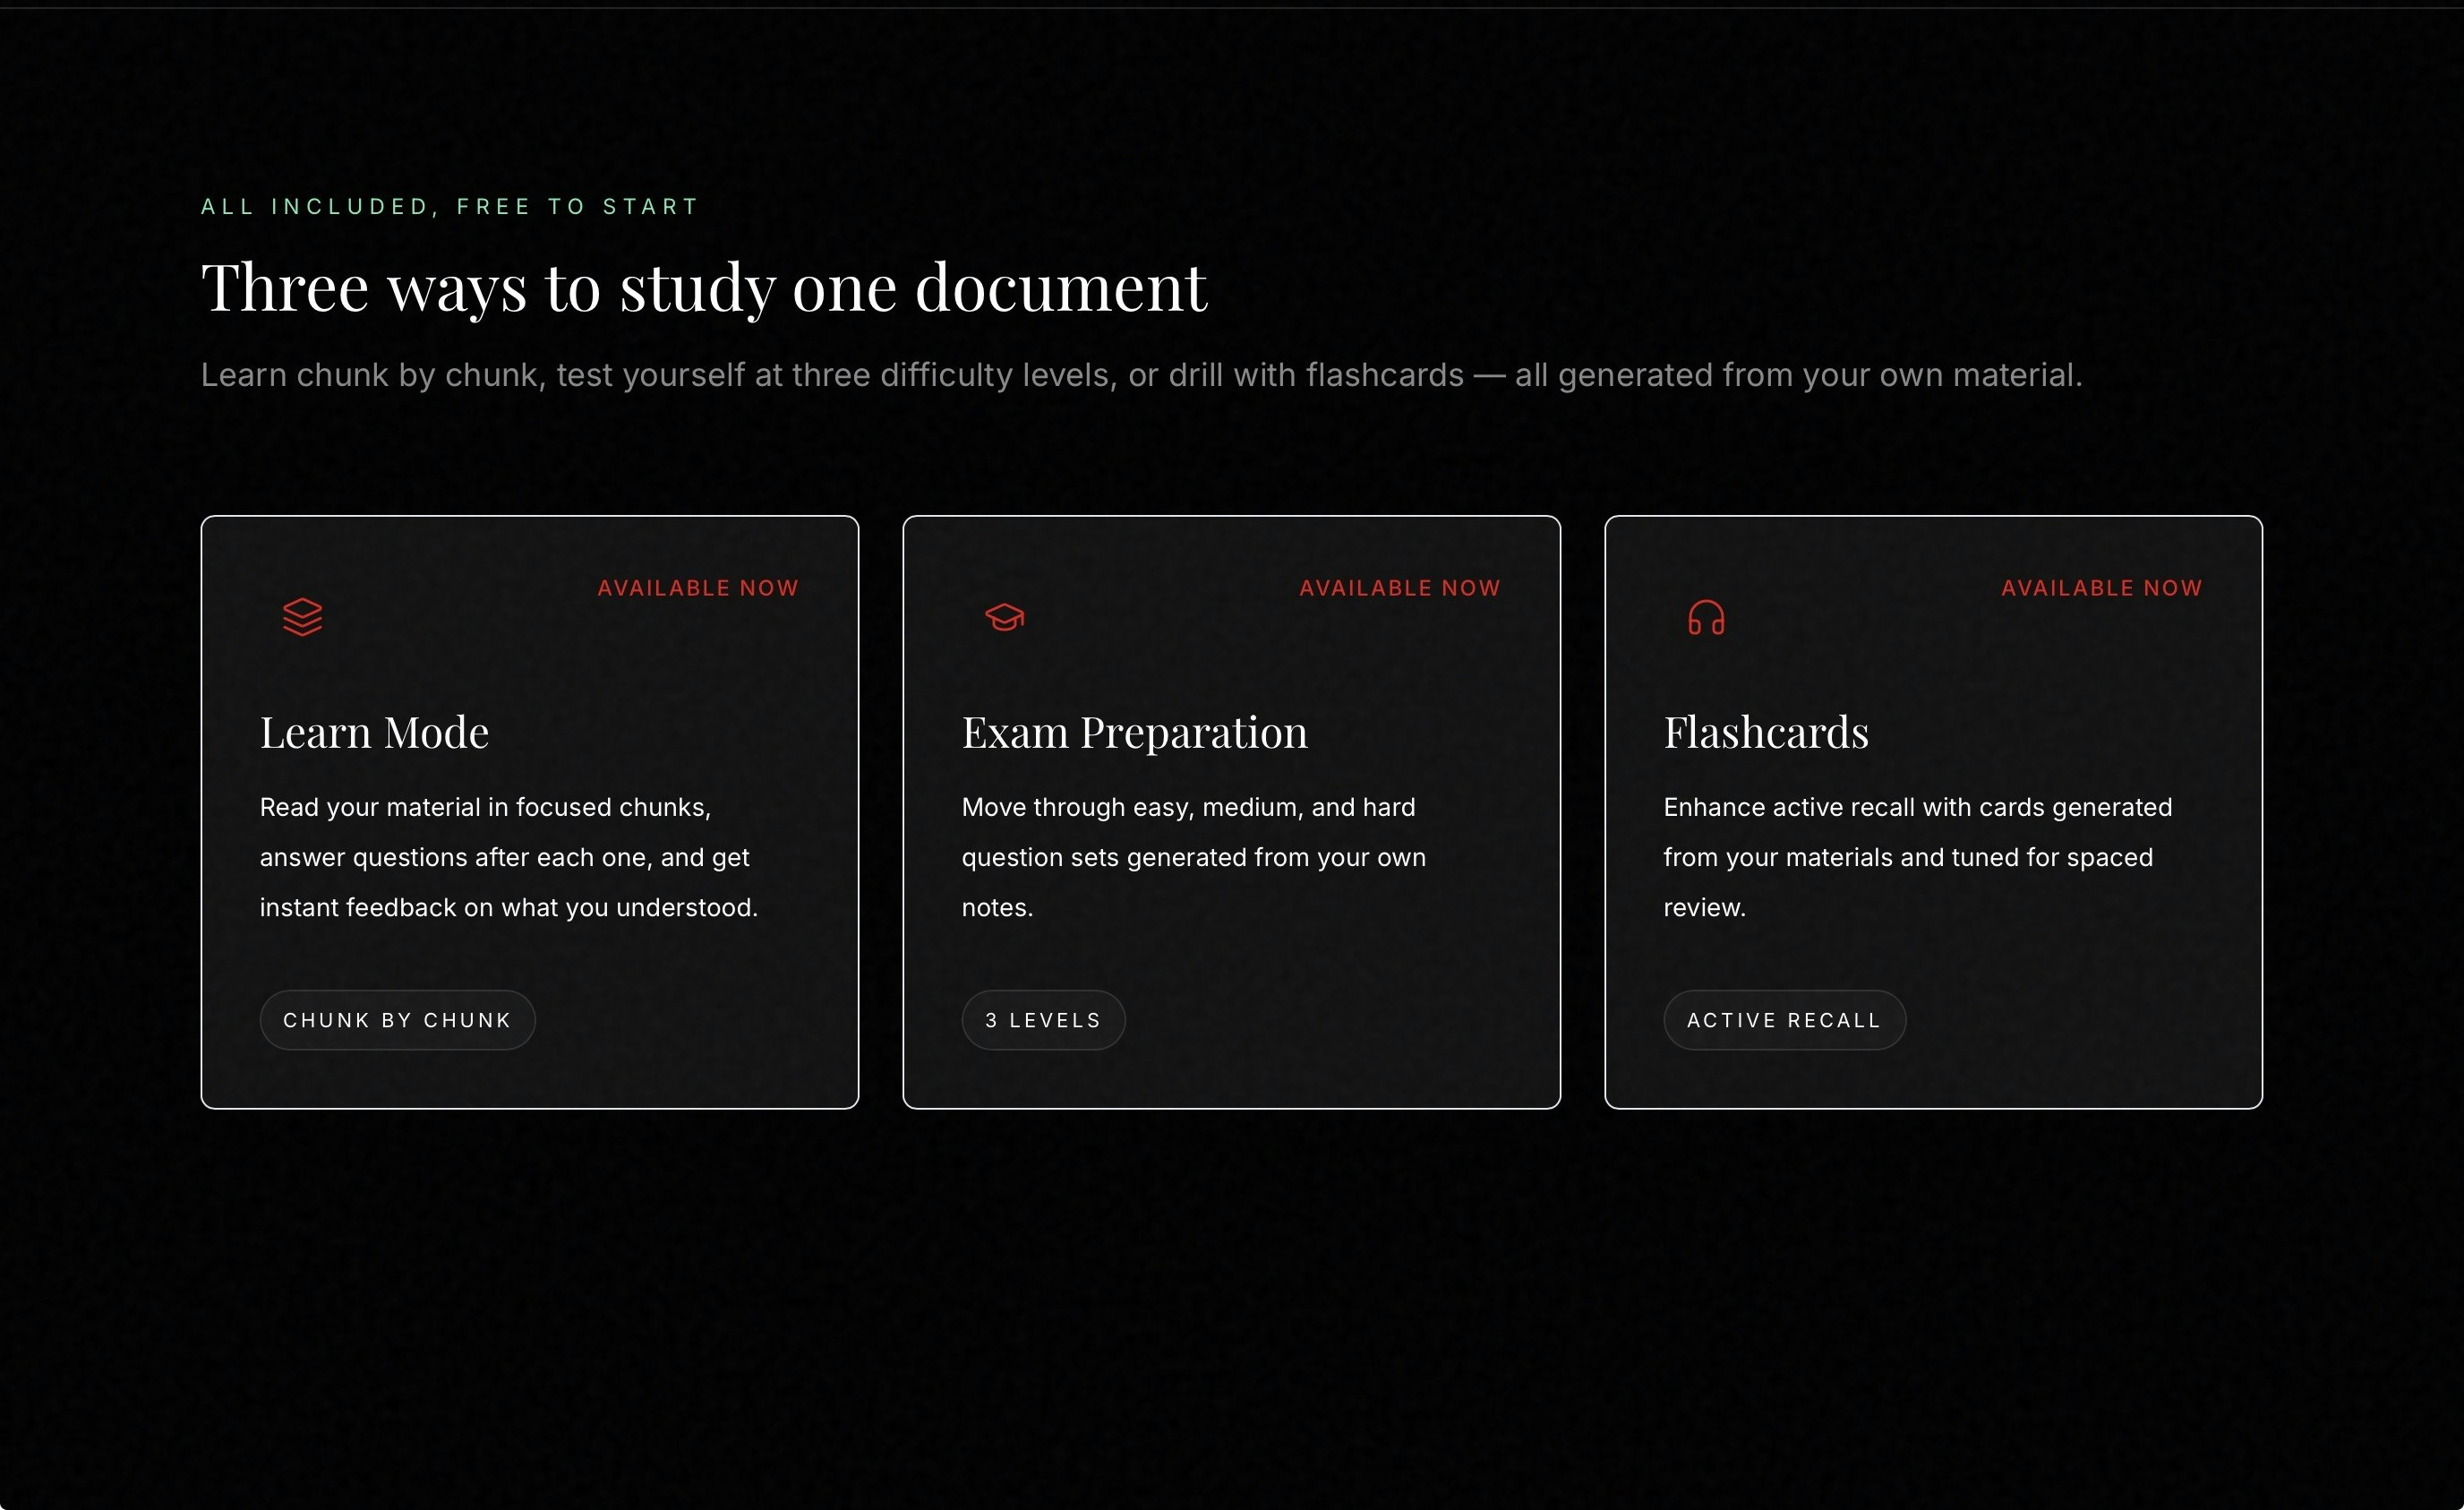Screen dimensions: 2464x1510
Task: Click the AVAILABLE NOW badge on Exam Preparation
Action: click(x=1399, y=587)
